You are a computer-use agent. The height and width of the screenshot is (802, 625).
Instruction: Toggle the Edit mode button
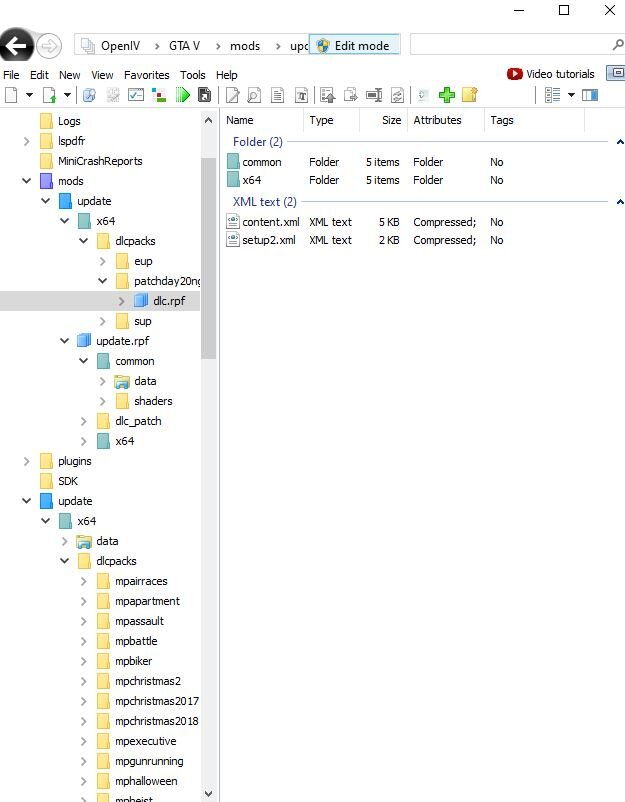[x=354, y=46]
